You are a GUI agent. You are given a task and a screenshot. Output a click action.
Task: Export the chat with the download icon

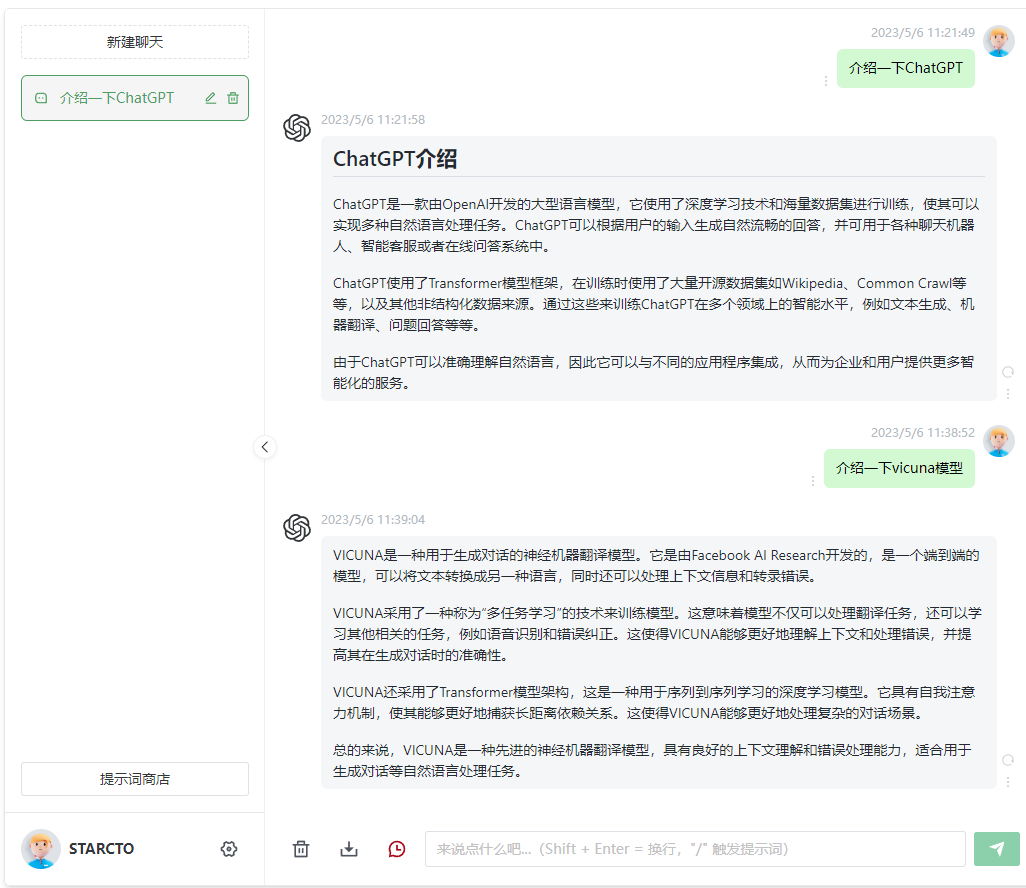(x=349, y=849)
